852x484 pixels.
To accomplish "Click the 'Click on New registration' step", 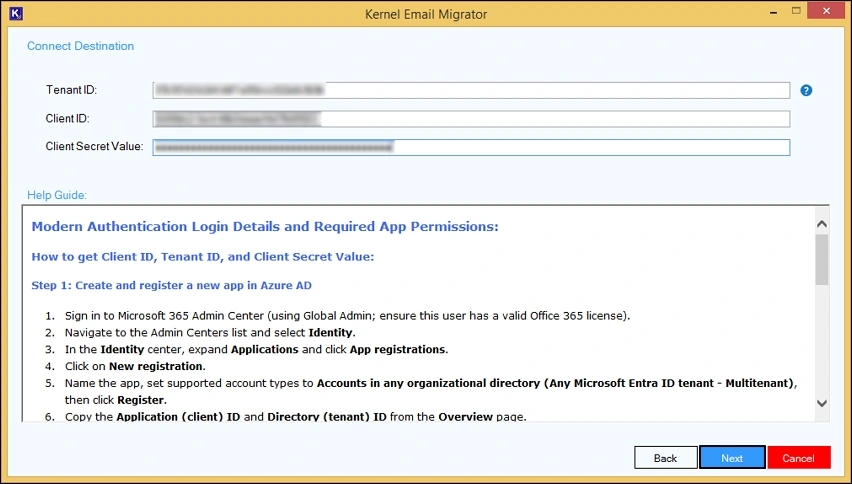I will (135, 366).
